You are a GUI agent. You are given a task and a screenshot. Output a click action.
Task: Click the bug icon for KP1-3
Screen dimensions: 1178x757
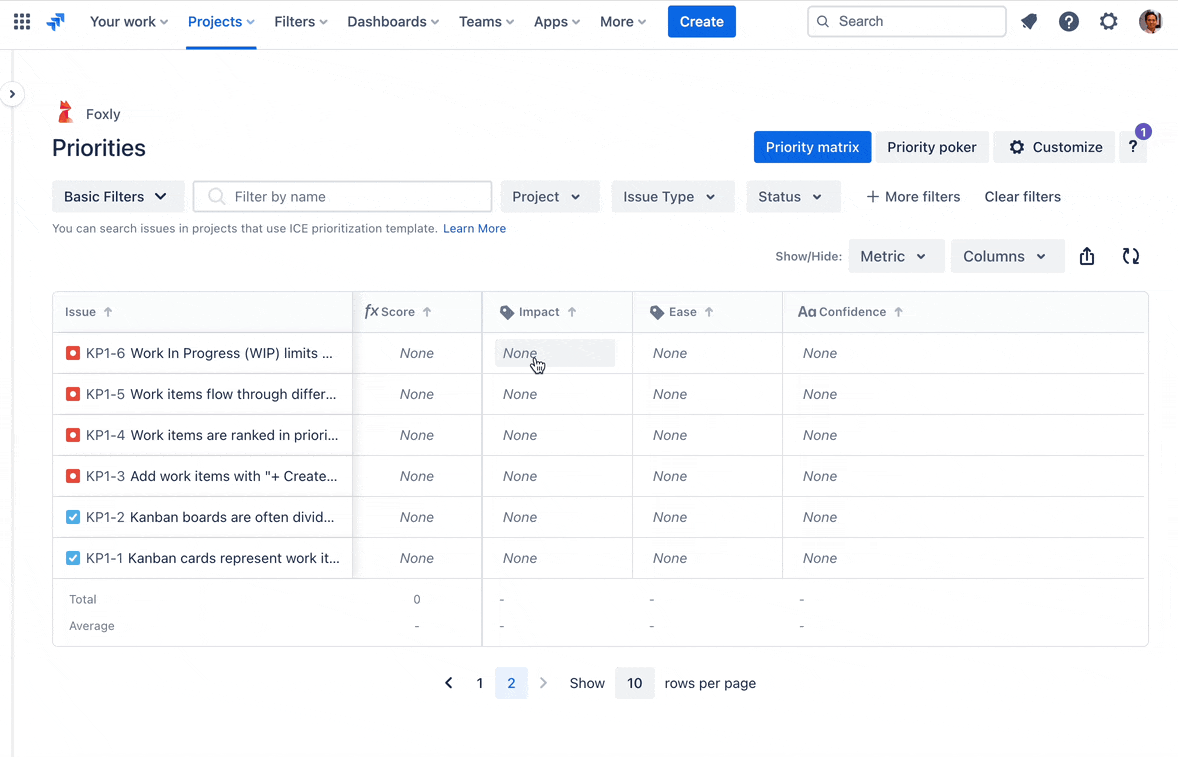73,476
